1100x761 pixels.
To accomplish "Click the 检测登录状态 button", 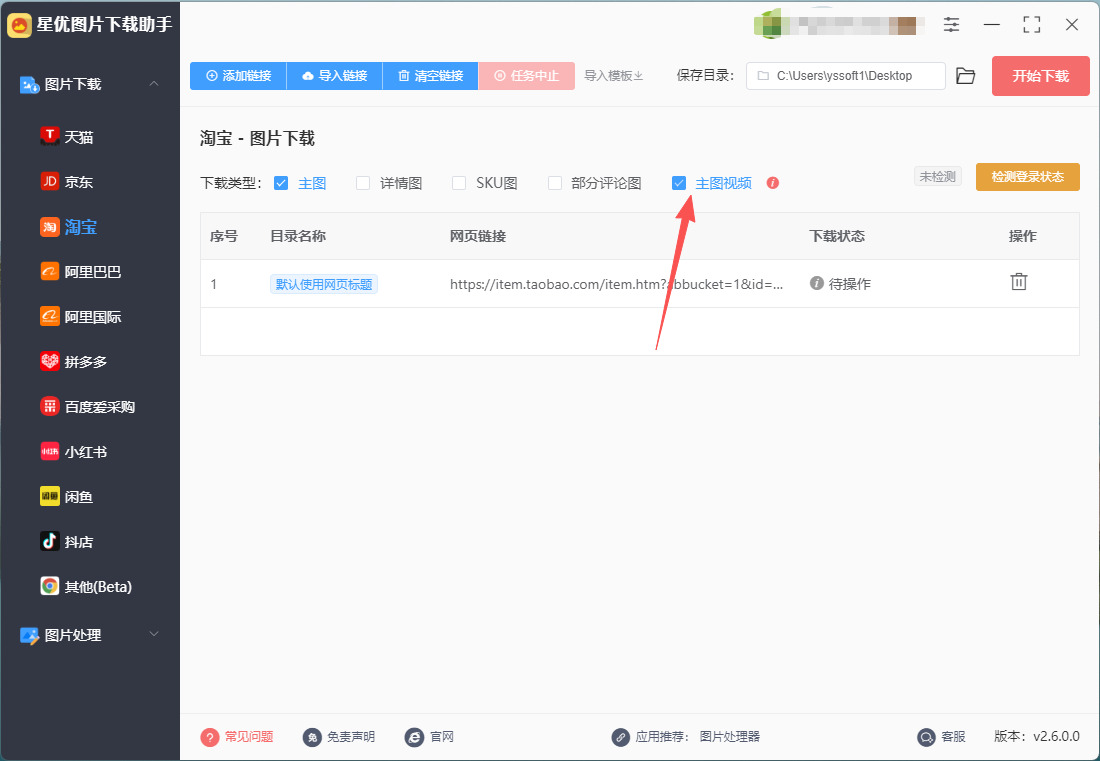I will (1028, 177).
